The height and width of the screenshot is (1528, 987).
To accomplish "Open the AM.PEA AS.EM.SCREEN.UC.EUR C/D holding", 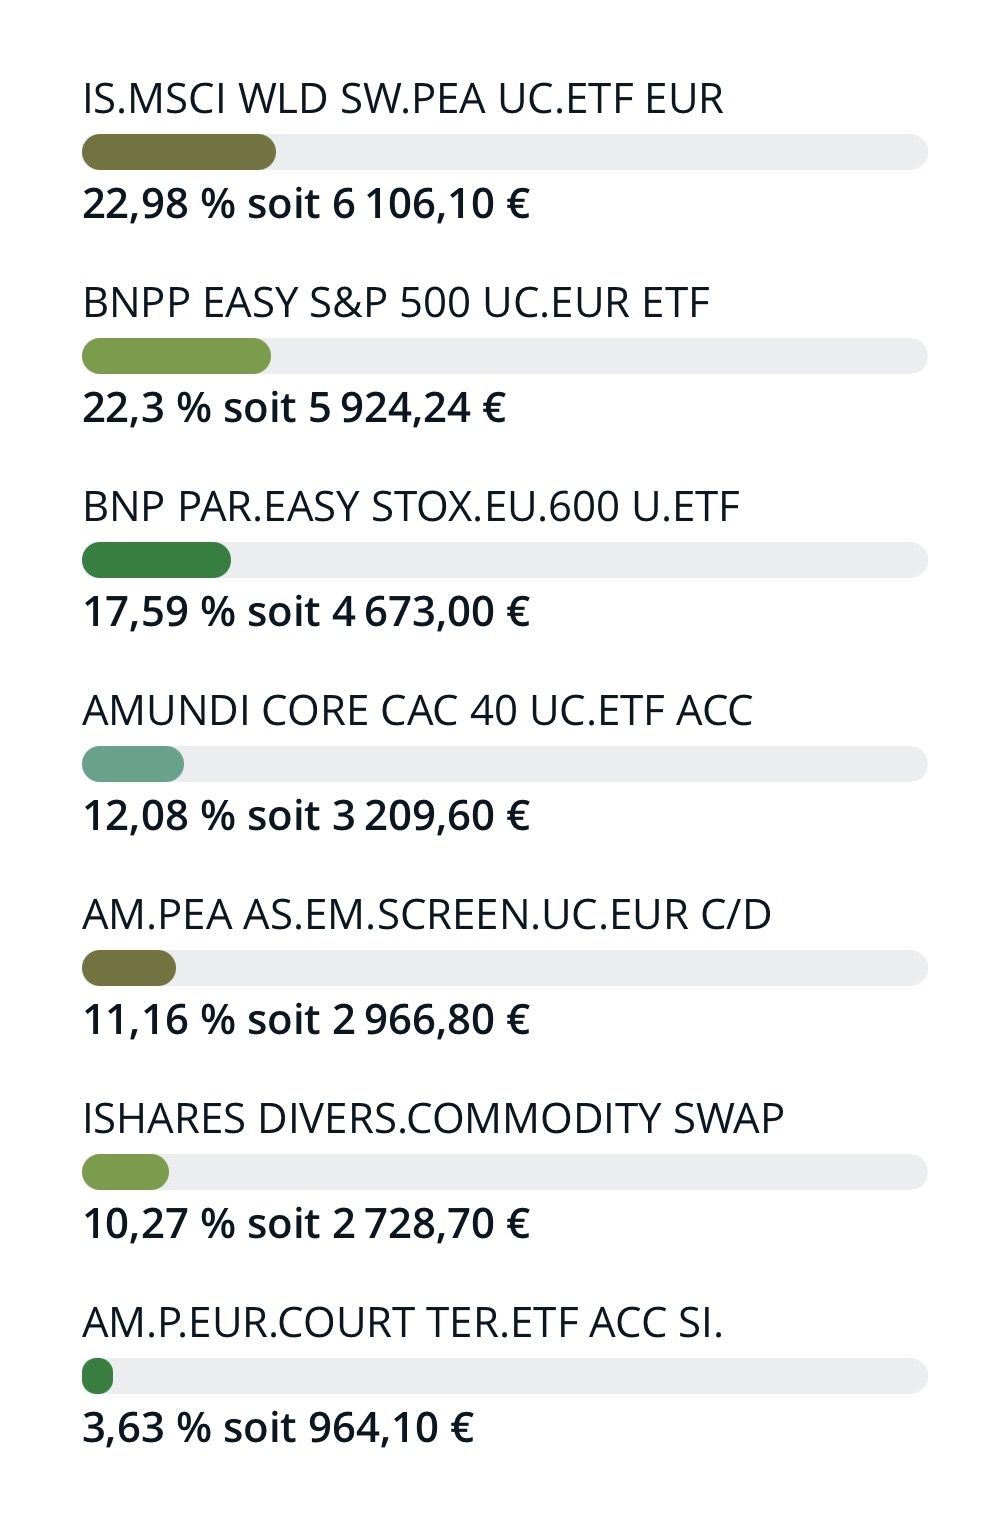I will [x=427, y=915].
